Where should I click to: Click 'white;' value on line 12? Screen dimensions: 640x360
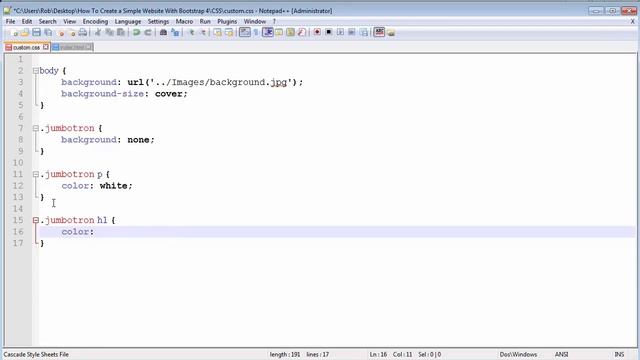click(x=116, y=186)
